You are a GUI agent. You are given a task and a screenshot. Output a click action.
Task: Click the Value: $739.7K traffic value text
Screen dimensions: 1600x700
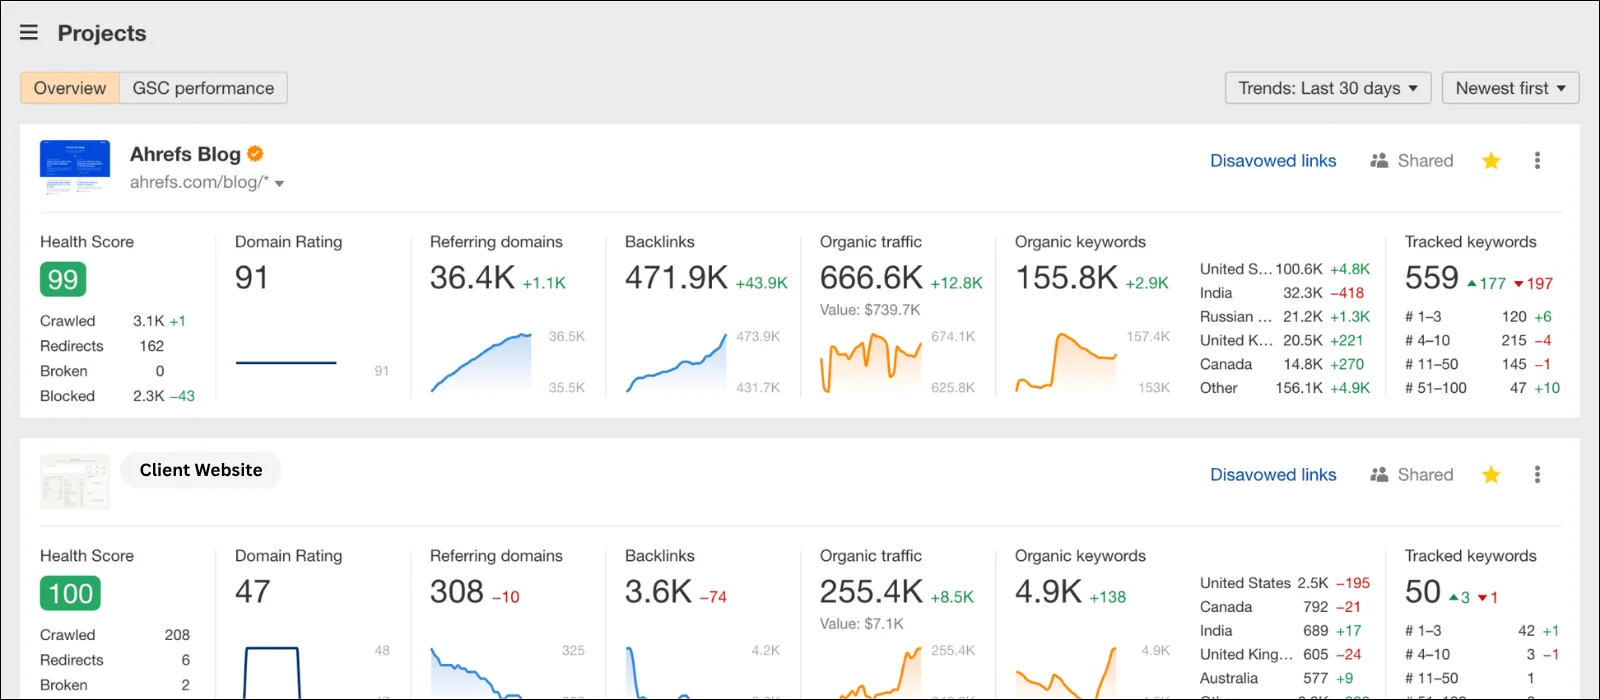point(870,310)
